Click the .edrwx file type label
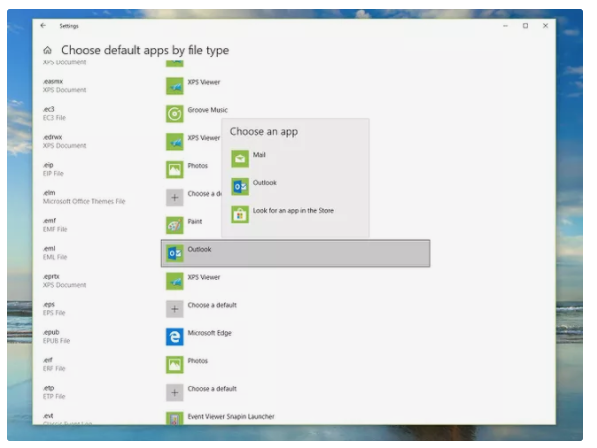 [x=53, y=137]
